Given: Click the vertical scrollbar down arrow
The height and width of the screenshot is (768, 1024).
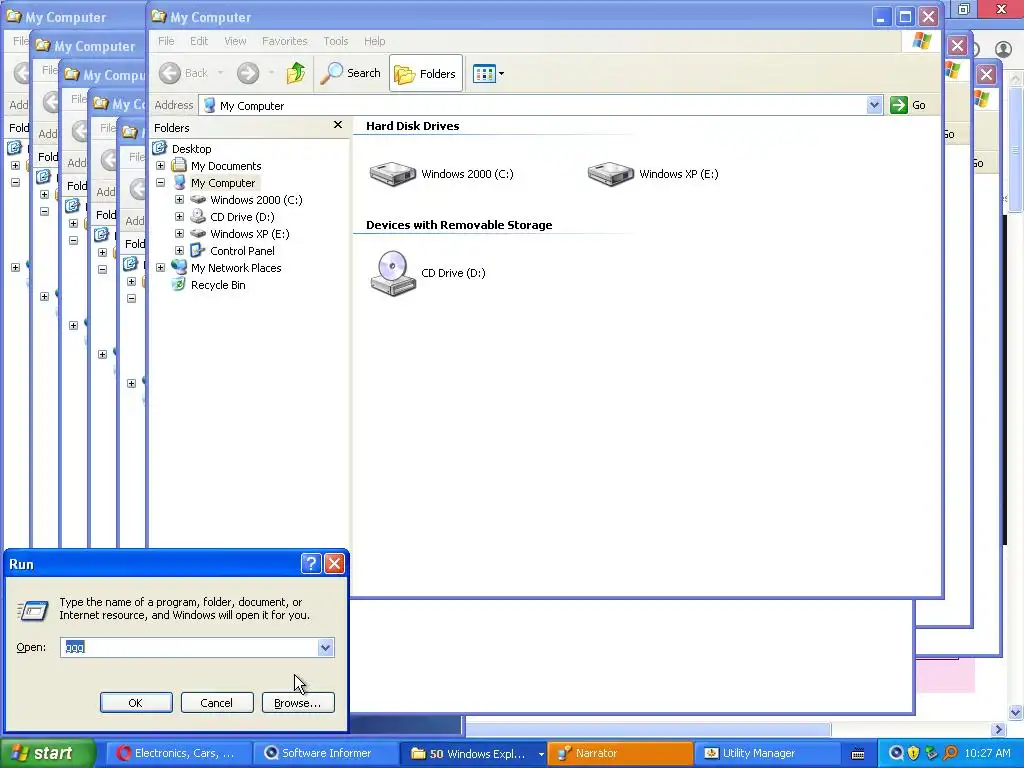Looking at the screenshot, I should [1016, 712].
